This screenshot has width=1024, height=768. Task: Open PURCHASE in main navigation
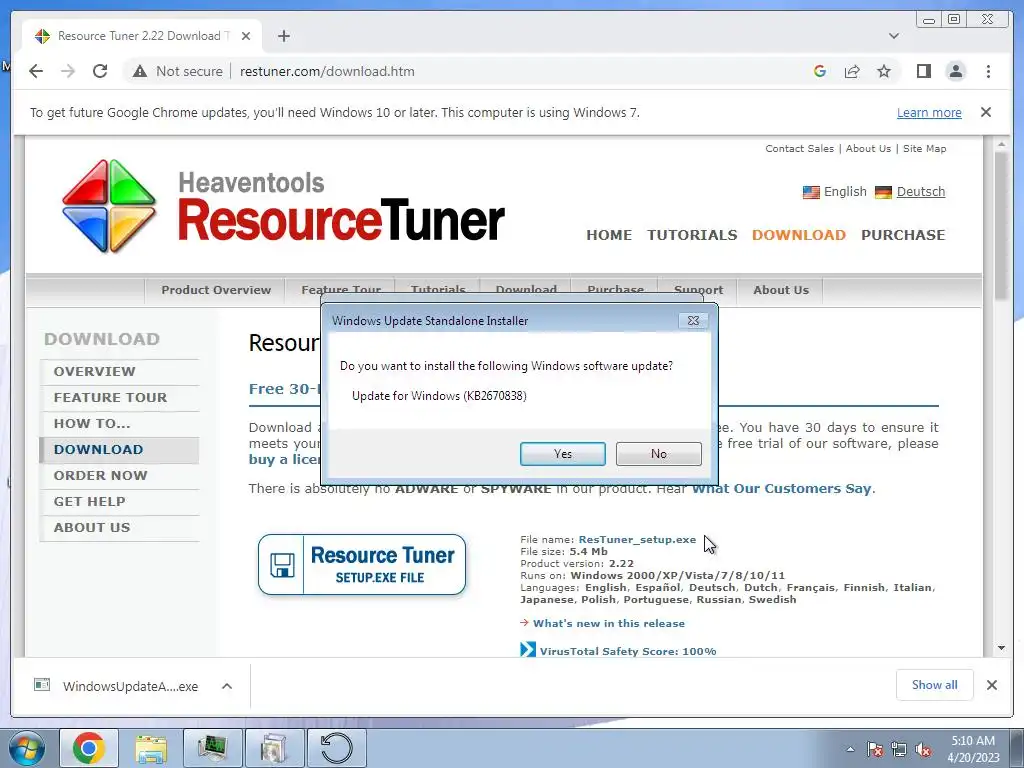[903, 235]
